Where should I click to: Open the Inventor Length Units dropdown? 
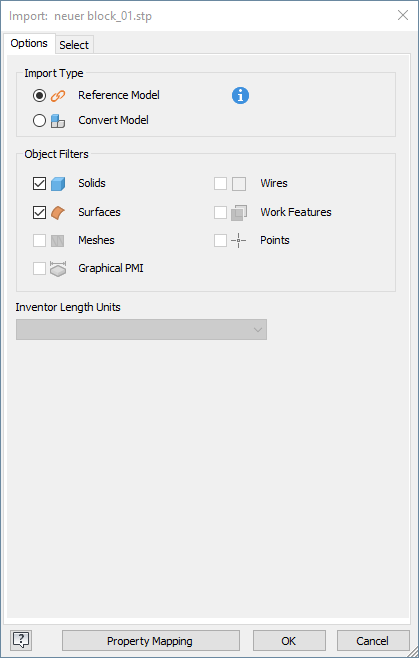(x=141, y=329)
